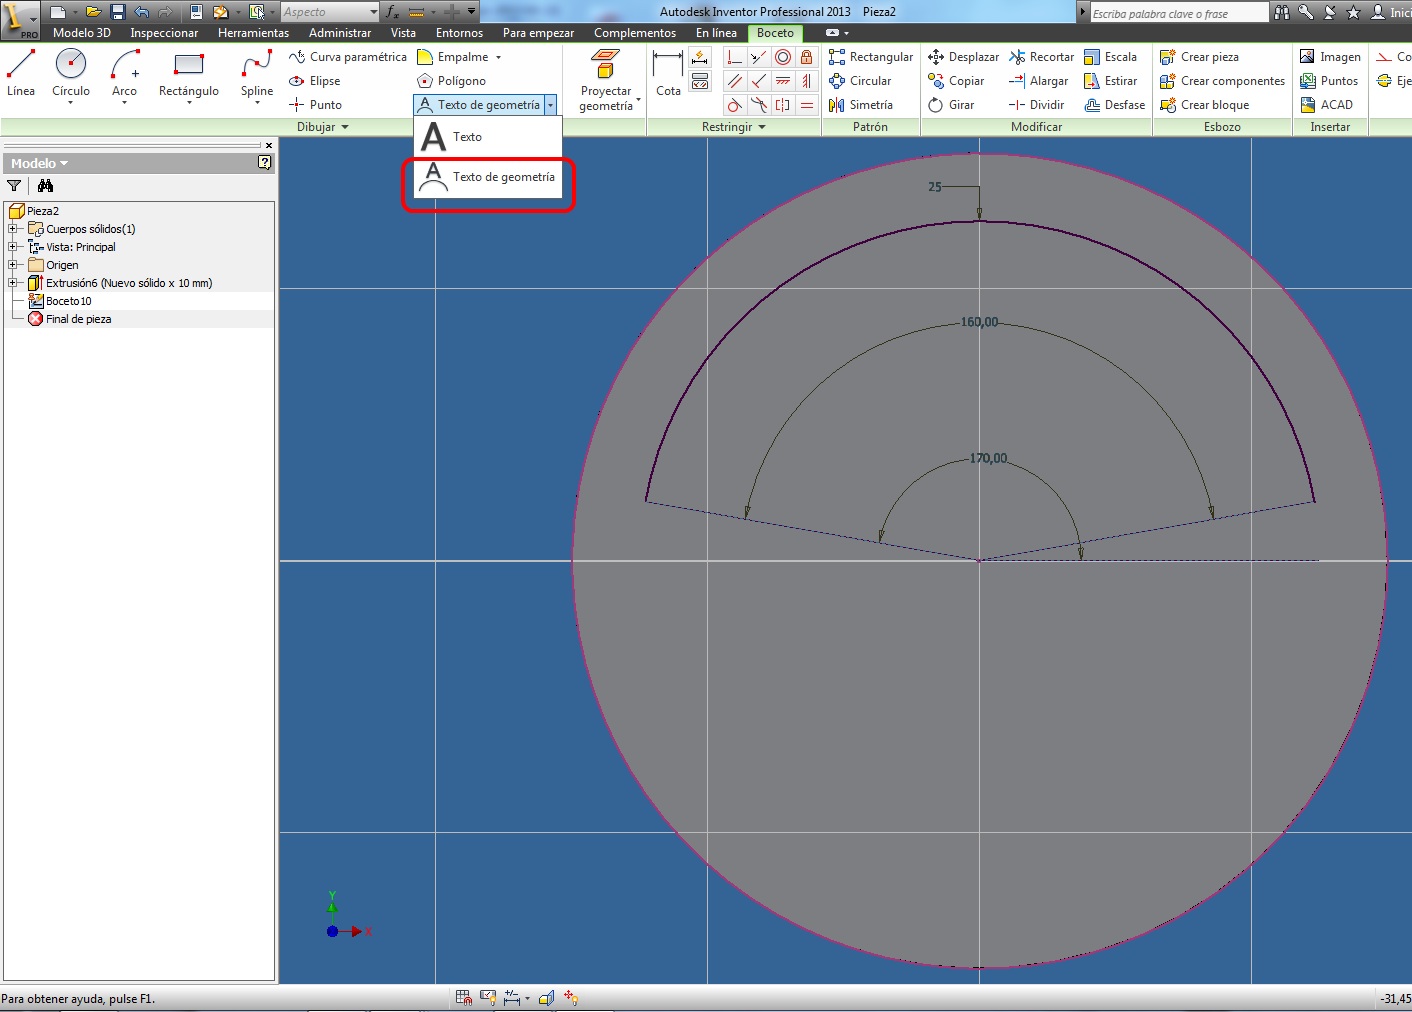Screen dimensions: 1412x1012
Task: Apply the fix (lock) constraint icon
Action: [x=807, y=57]
